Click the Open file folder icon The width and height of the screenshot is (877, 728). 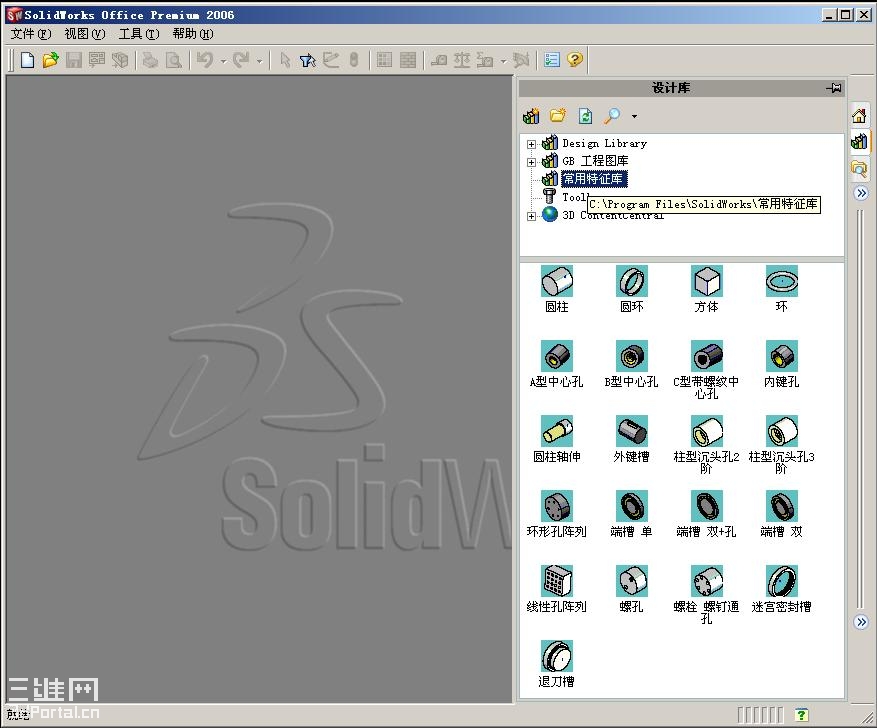pos(50,60)
